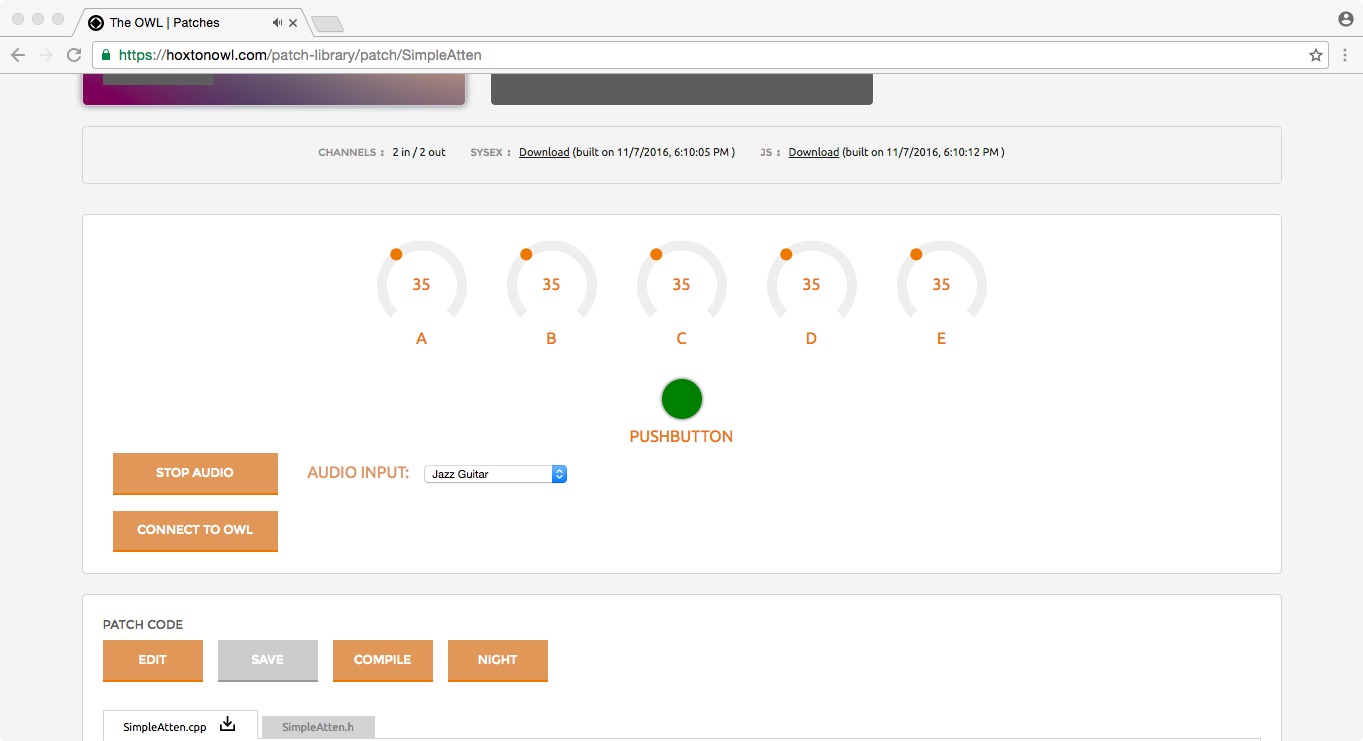Click the browser reload icon
The width and height of the screenshot is (1363, 741).
click(74, 56)
